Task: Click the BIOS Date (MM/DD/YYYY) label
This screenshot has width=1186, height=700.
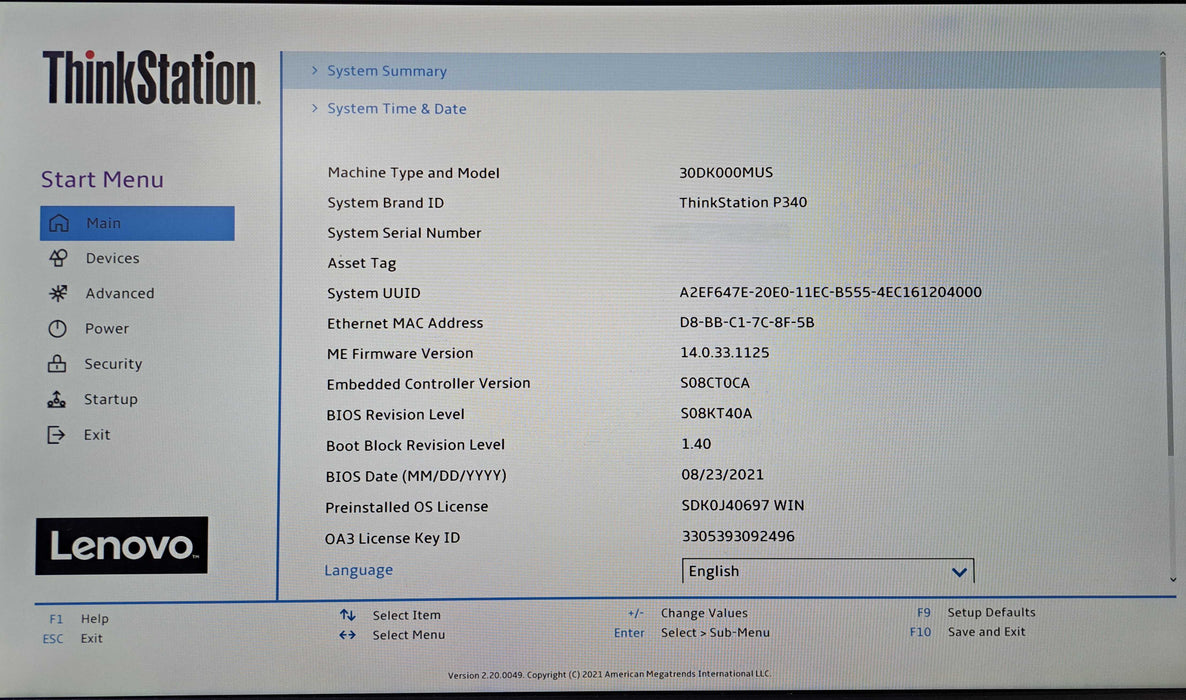Action: tap(415, 476)
